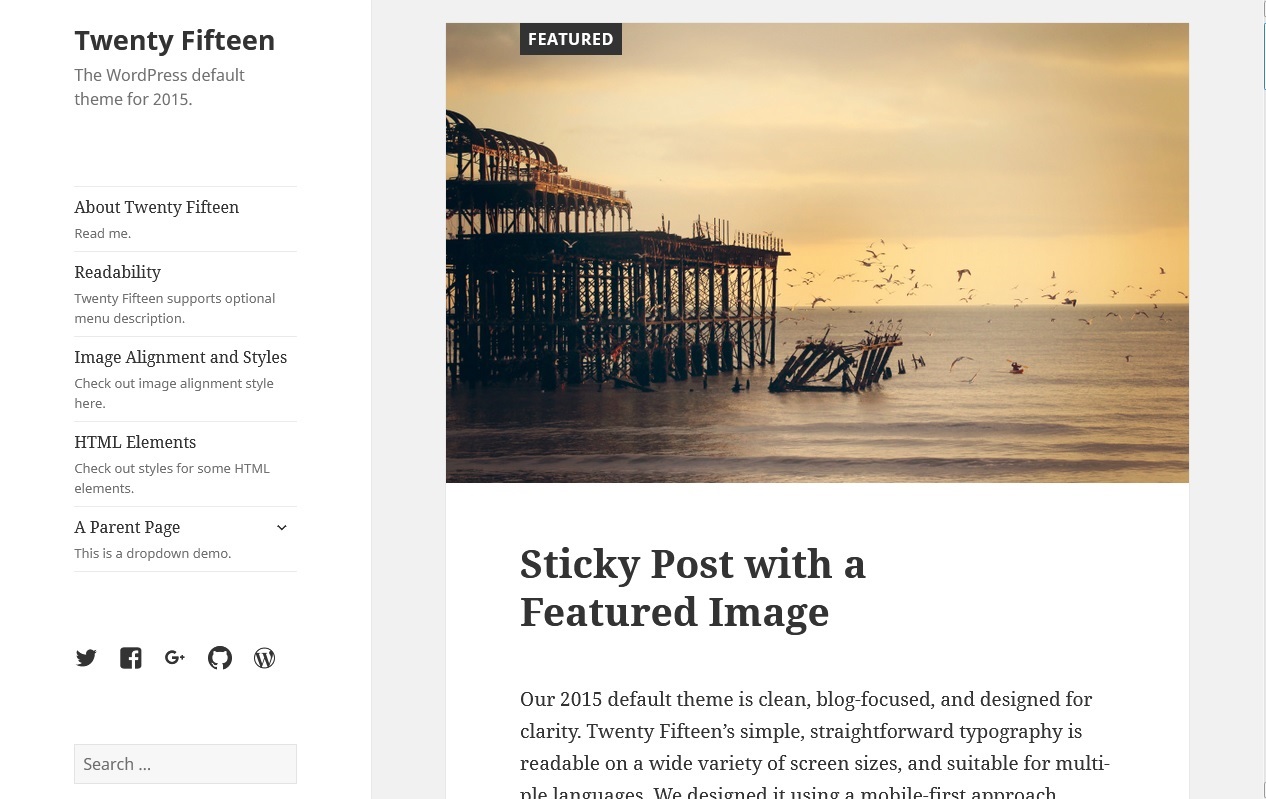Click the FEATURED label on the image

[571, 39]
